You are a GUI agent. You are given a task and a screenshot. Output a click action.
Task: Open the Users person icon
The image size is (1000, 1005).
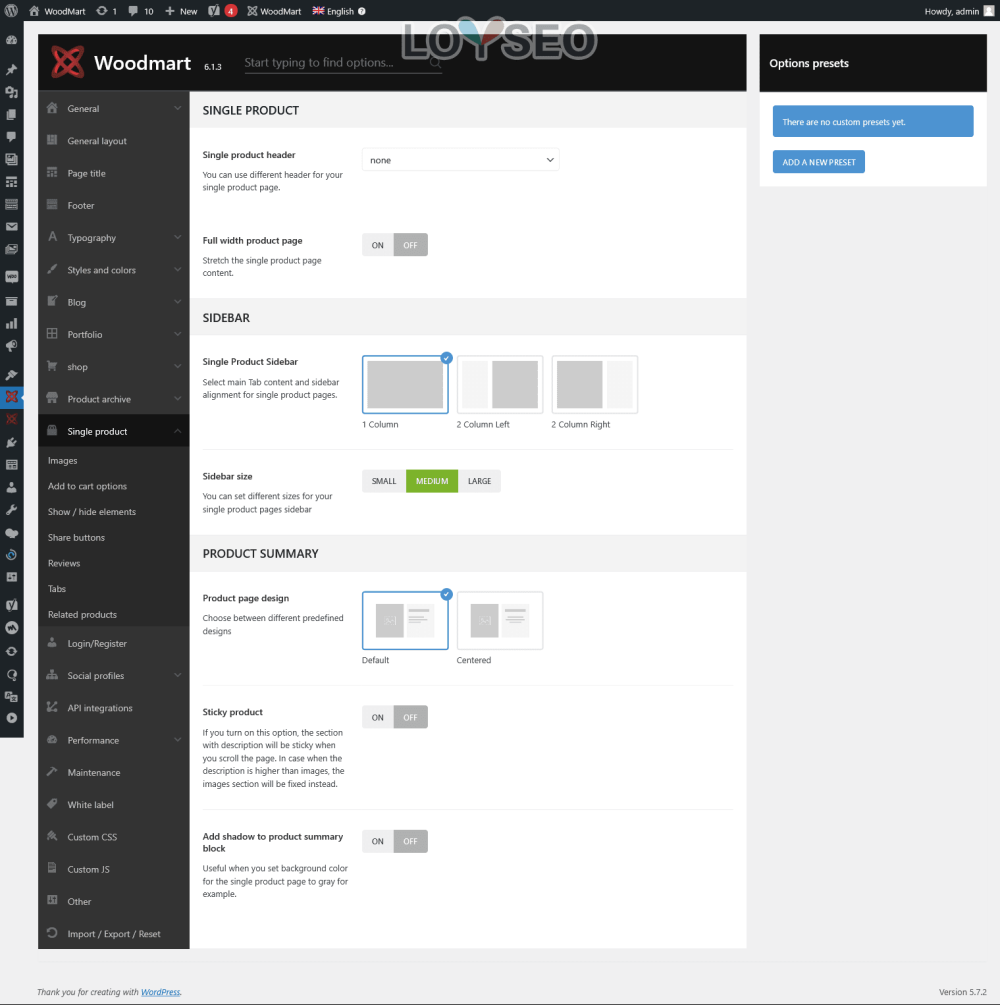[x=11, y=487]
